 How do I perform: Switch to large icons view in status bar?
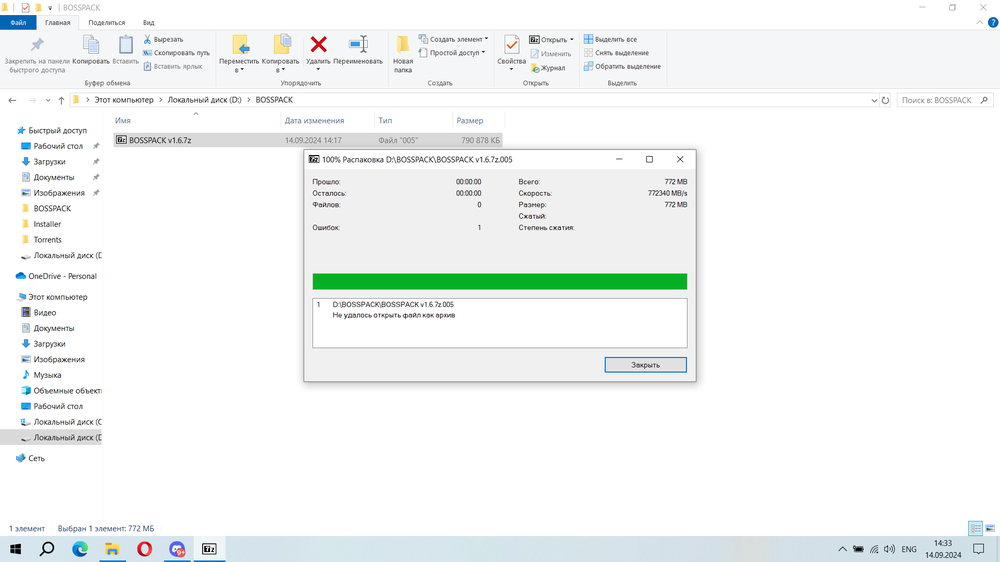(x=990, y=528)
